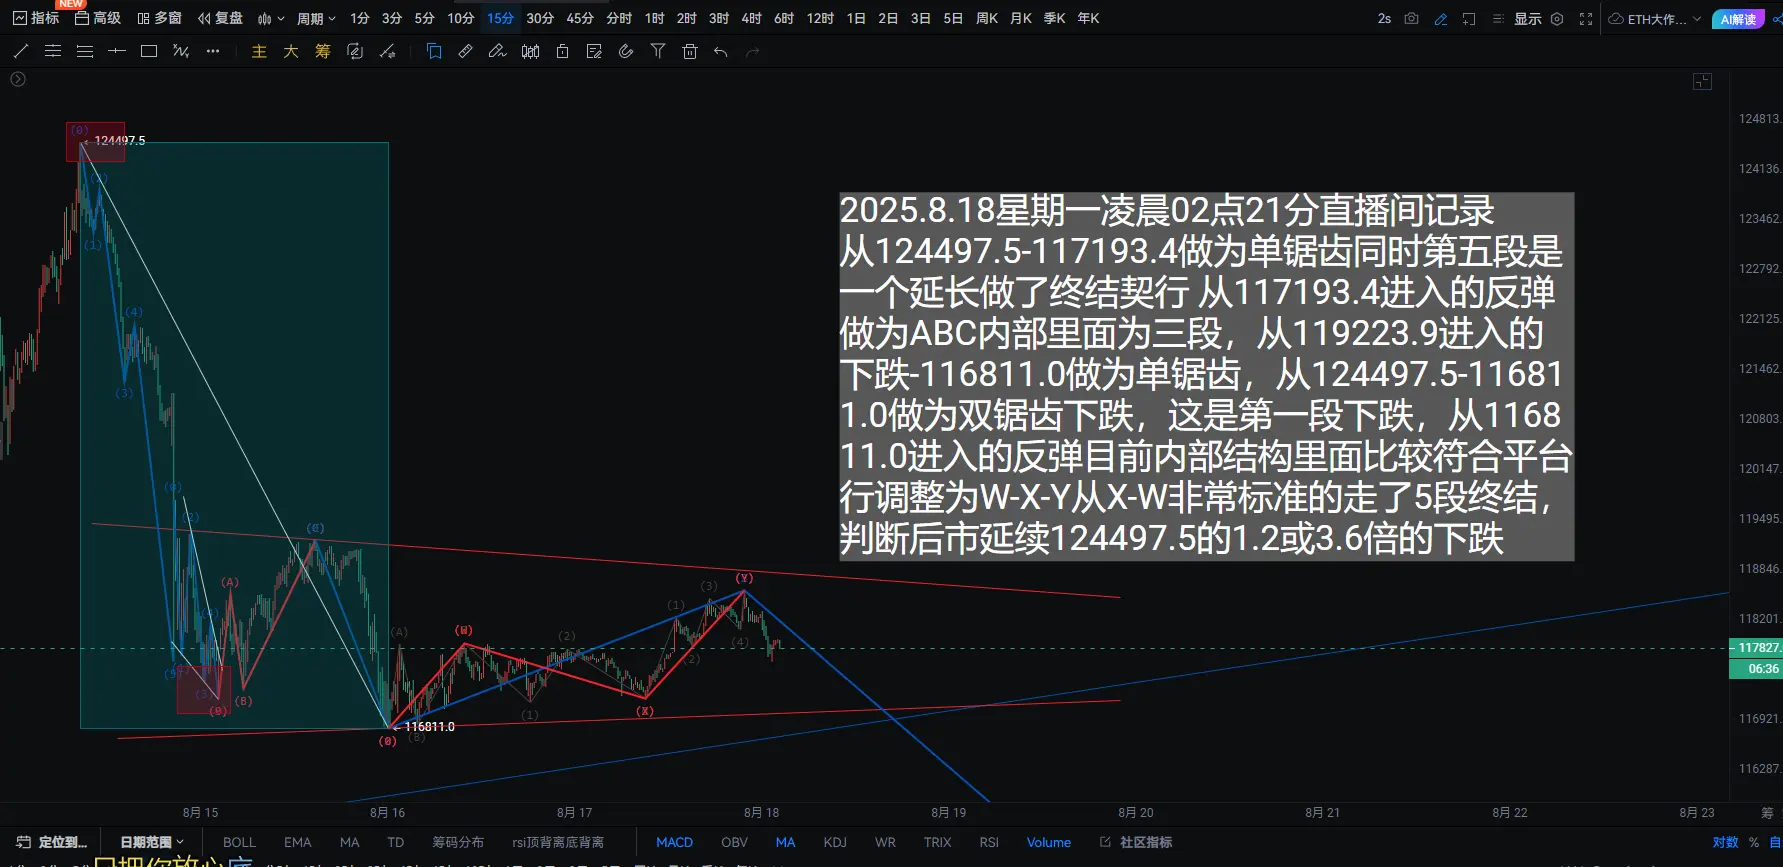Click the 大 indicator shortcut

[291, 51]
